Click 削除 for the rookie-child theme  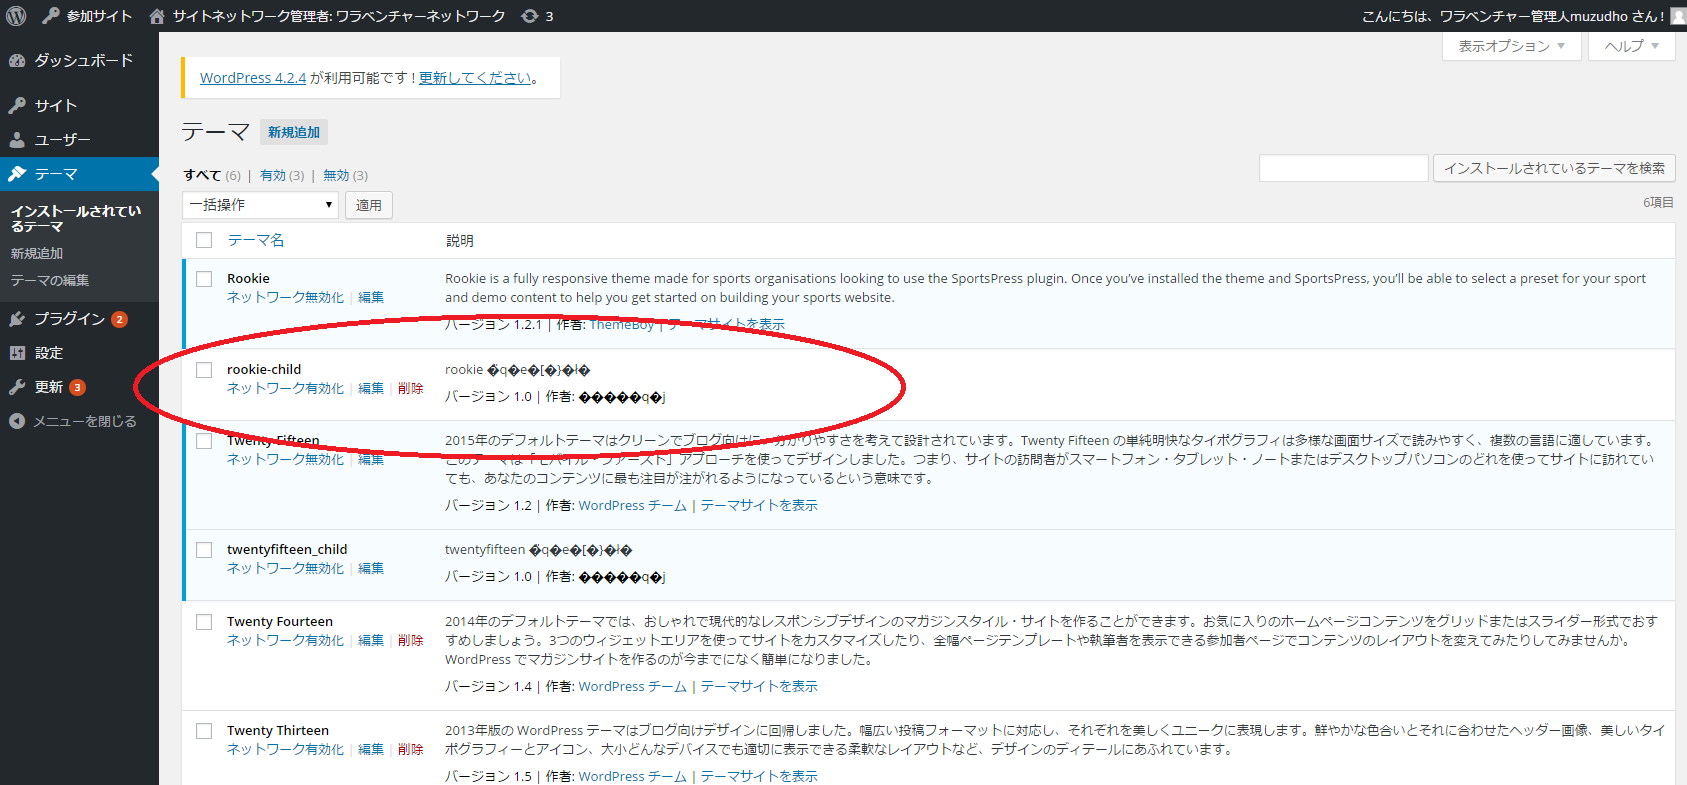411,389
